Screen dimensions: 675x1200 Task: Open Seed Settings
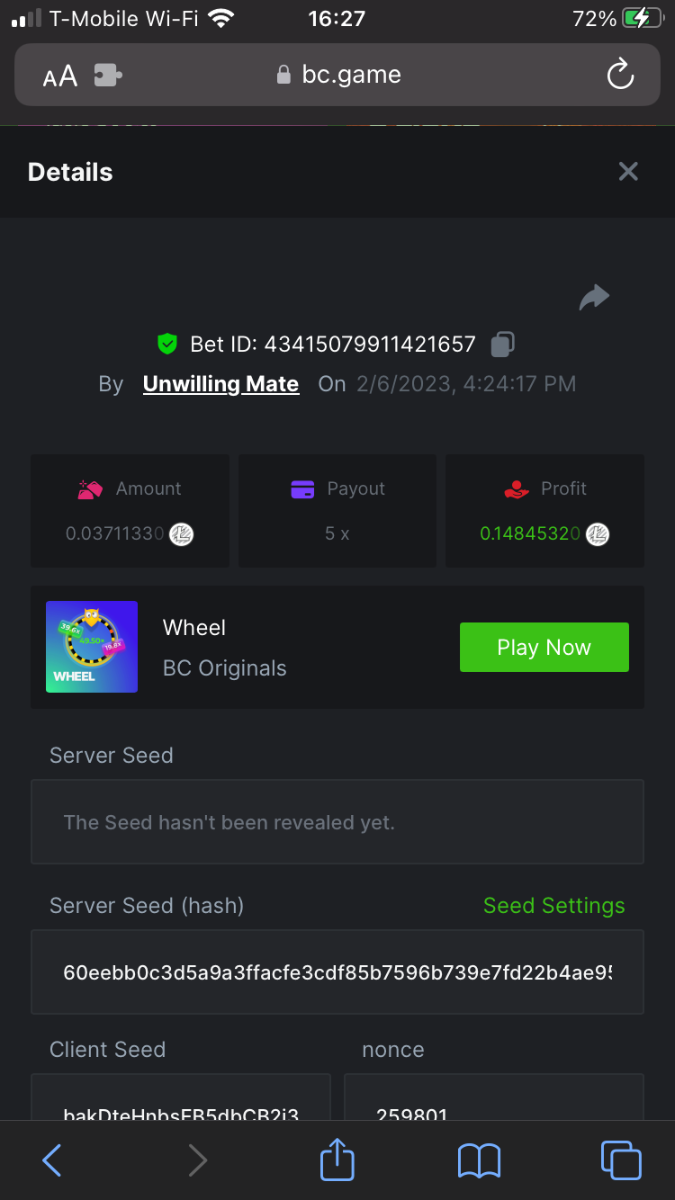click(x=554, y=906)
